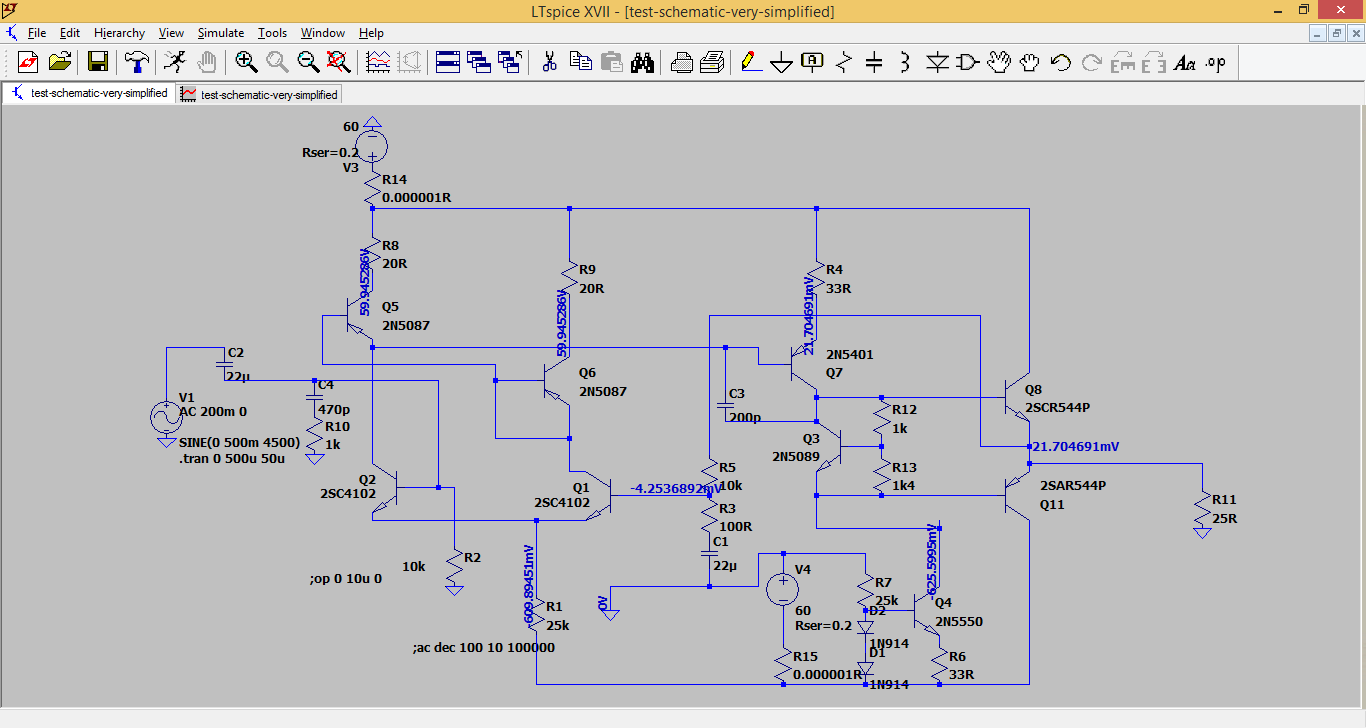The height and width of the screenshot is (728, 1366).
Task: Open a file with the folder icon
Action: (x=61, y=62)
